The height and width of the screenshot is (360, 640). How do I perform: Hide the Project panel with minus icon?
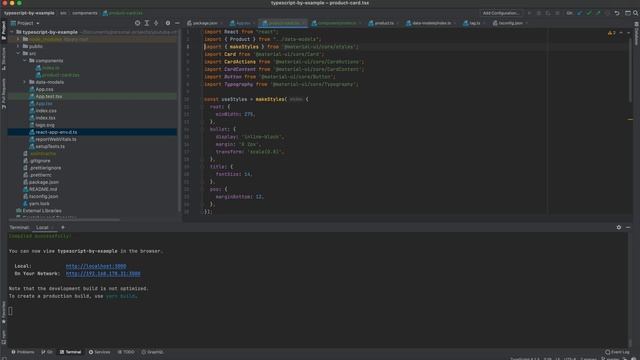[x=177, y=23]
